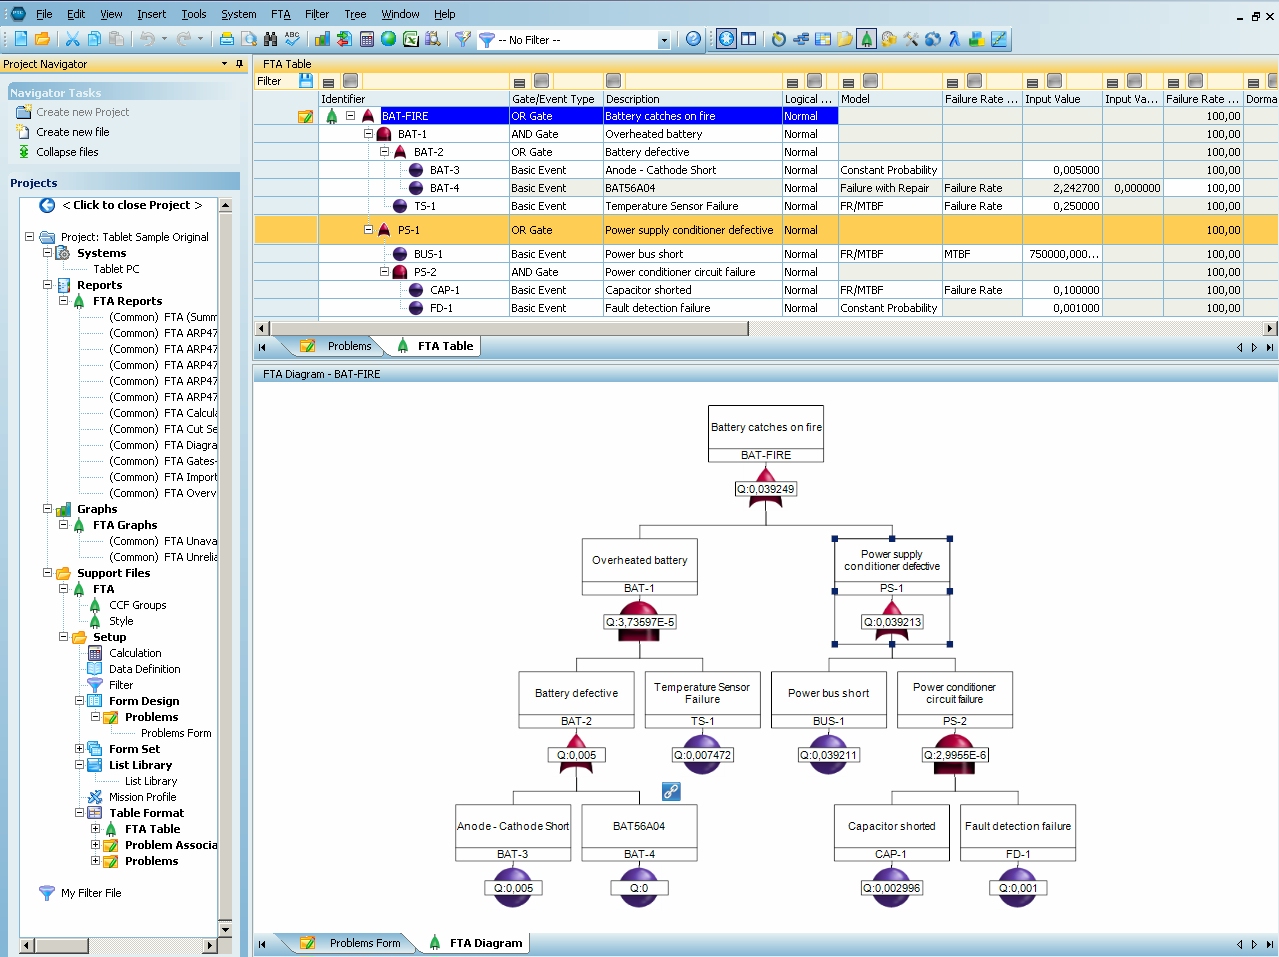The width and height of the screenshot is (1279, 957).
Task: Click the blue link icon in FTA diagram
Action: [x=671, y=791]
